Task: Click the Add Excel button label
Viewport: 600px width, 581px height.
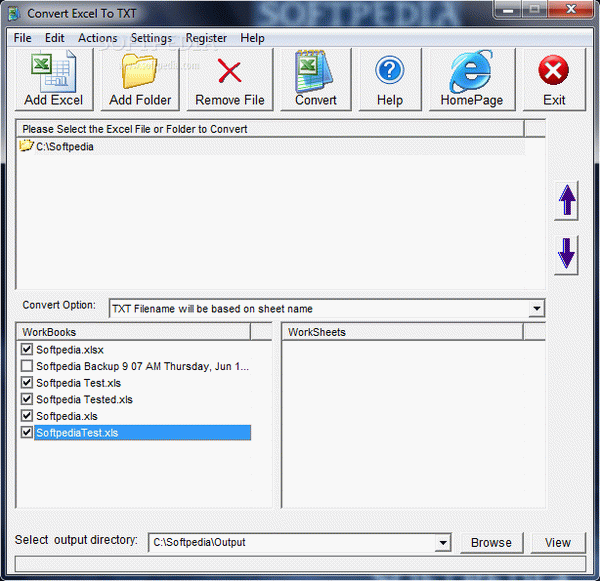Action: click(54, 100)
